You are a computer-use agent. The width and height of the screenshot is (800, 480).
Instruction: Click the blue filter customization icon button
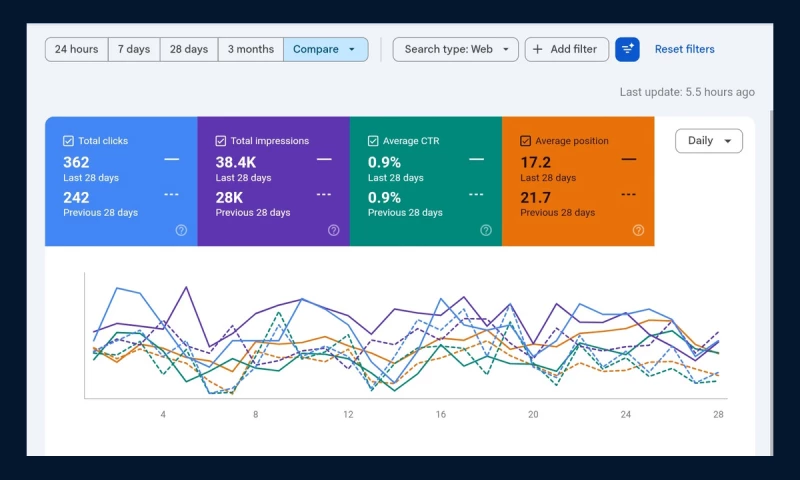tap(627, 49)
